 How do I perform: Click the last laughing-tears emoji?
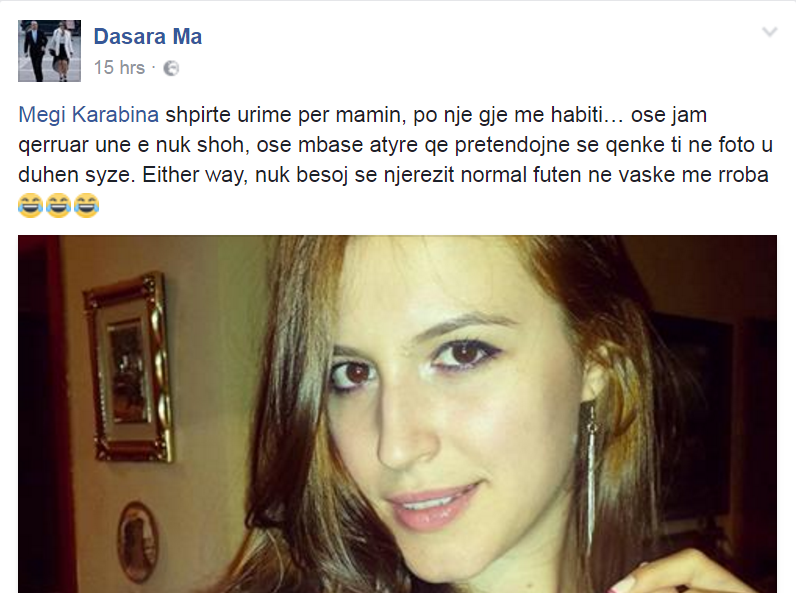[86, 206]
